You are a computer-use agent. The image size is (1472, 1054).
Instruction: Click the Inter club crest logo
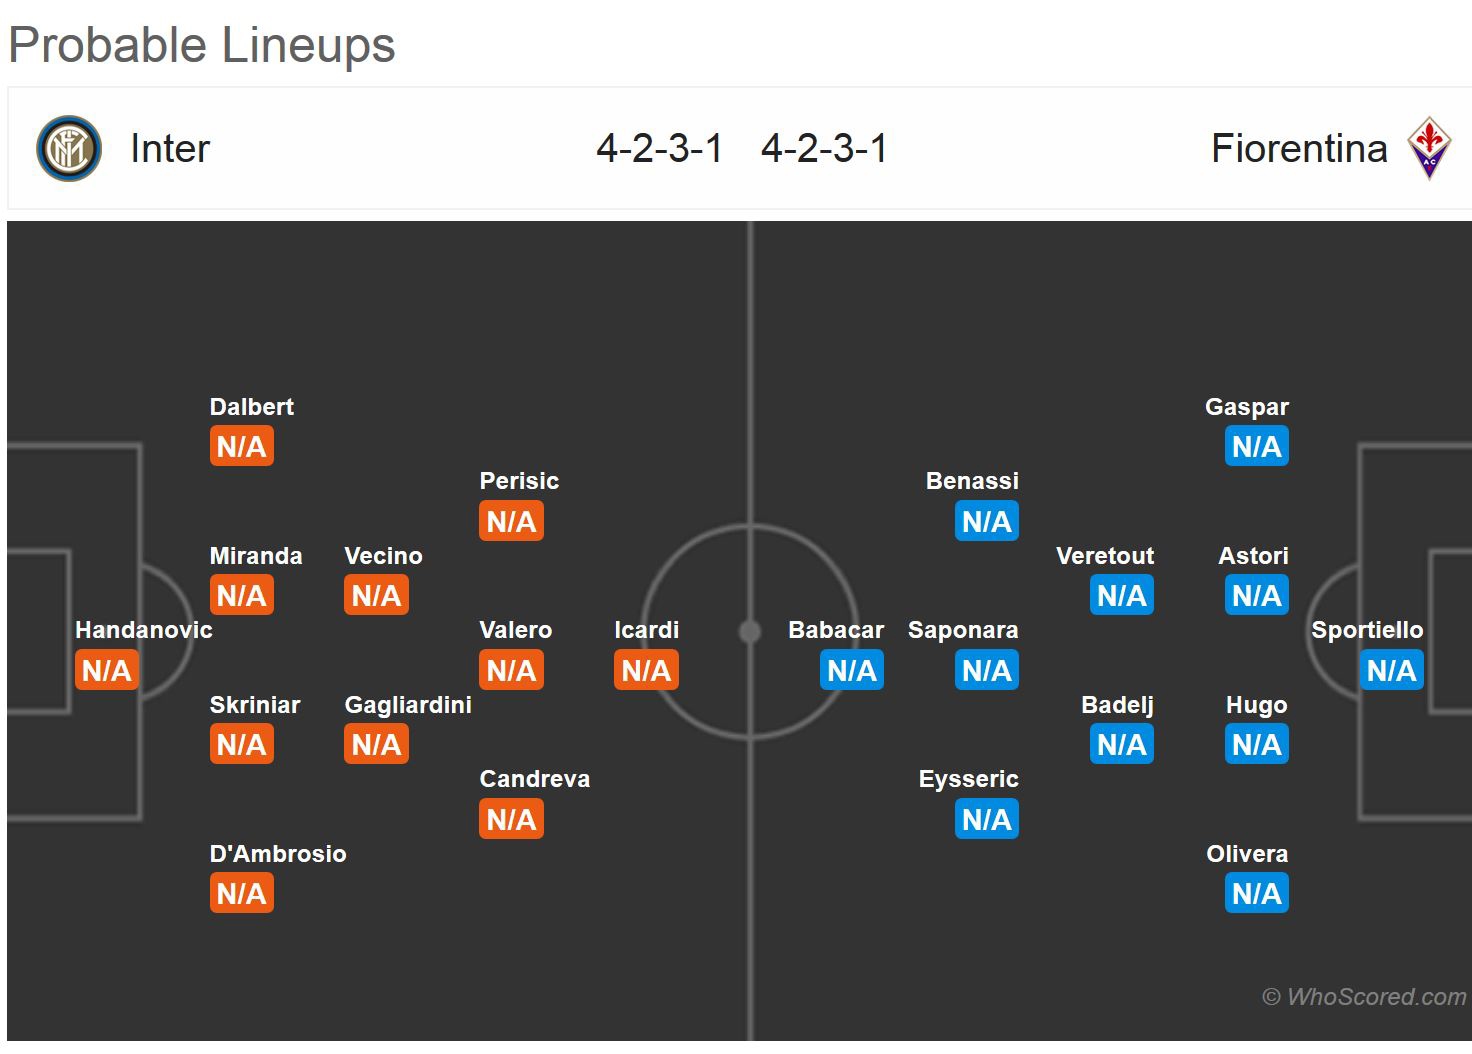pyautogui.click(x=69, y=149)
